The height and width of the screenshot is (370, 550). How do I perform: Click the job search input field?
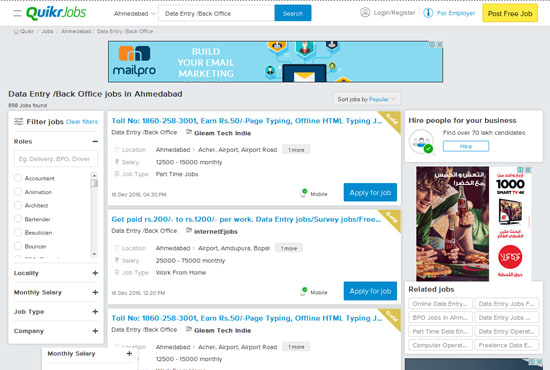point(216,13)
